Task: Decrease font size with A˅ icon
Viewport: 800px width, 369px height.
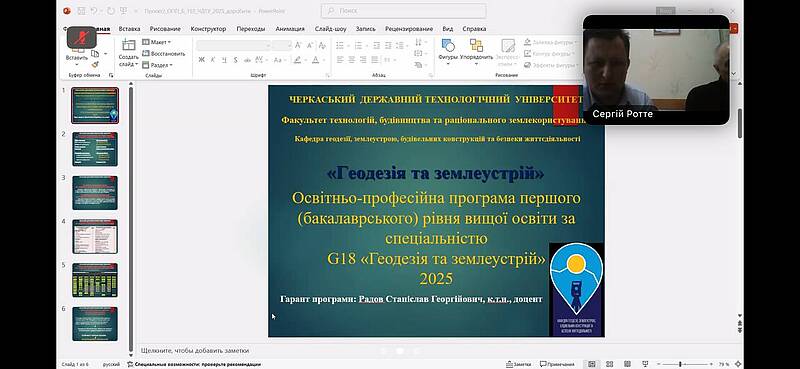Action: [x=309, y=46]
